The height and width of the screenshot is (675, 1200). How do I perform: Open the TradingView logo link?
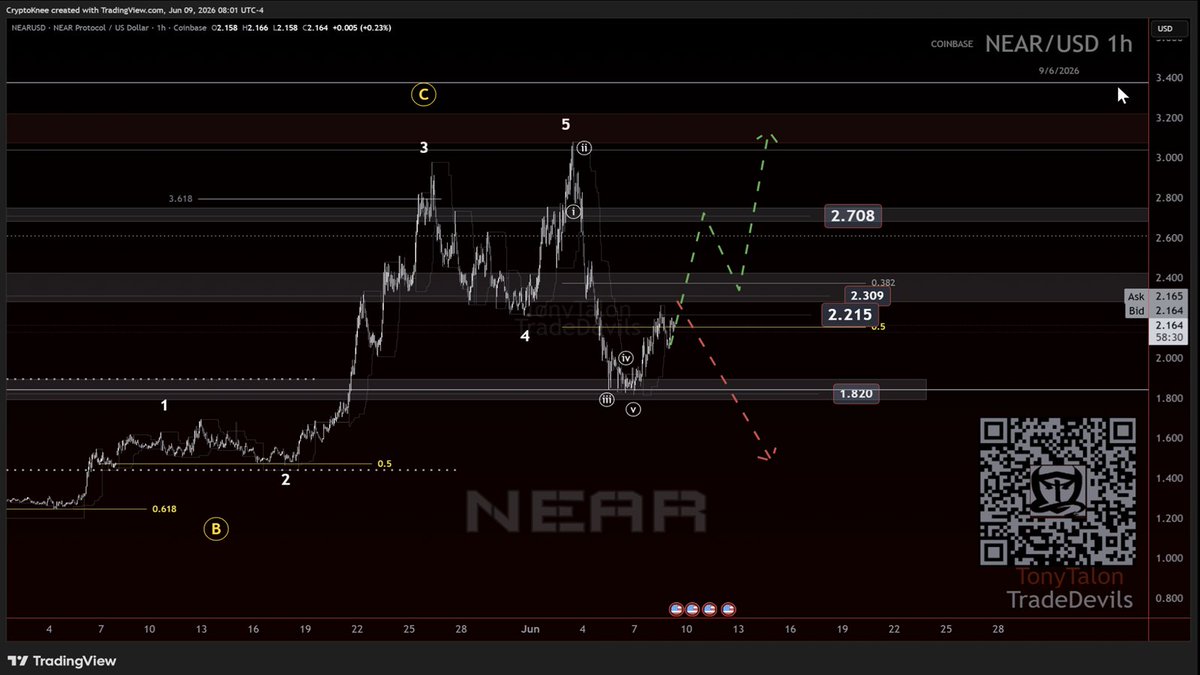[62, 661]
